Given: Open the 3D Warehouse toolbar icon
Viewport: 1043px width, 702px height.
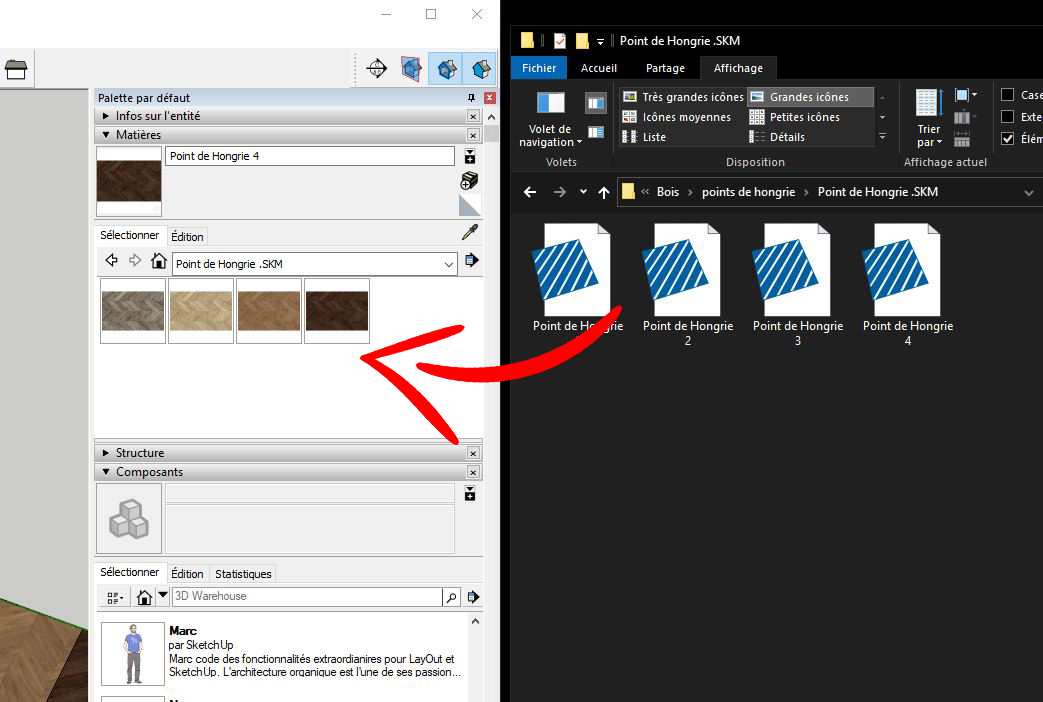Looking at the screenshot, I should pos(16,69).
